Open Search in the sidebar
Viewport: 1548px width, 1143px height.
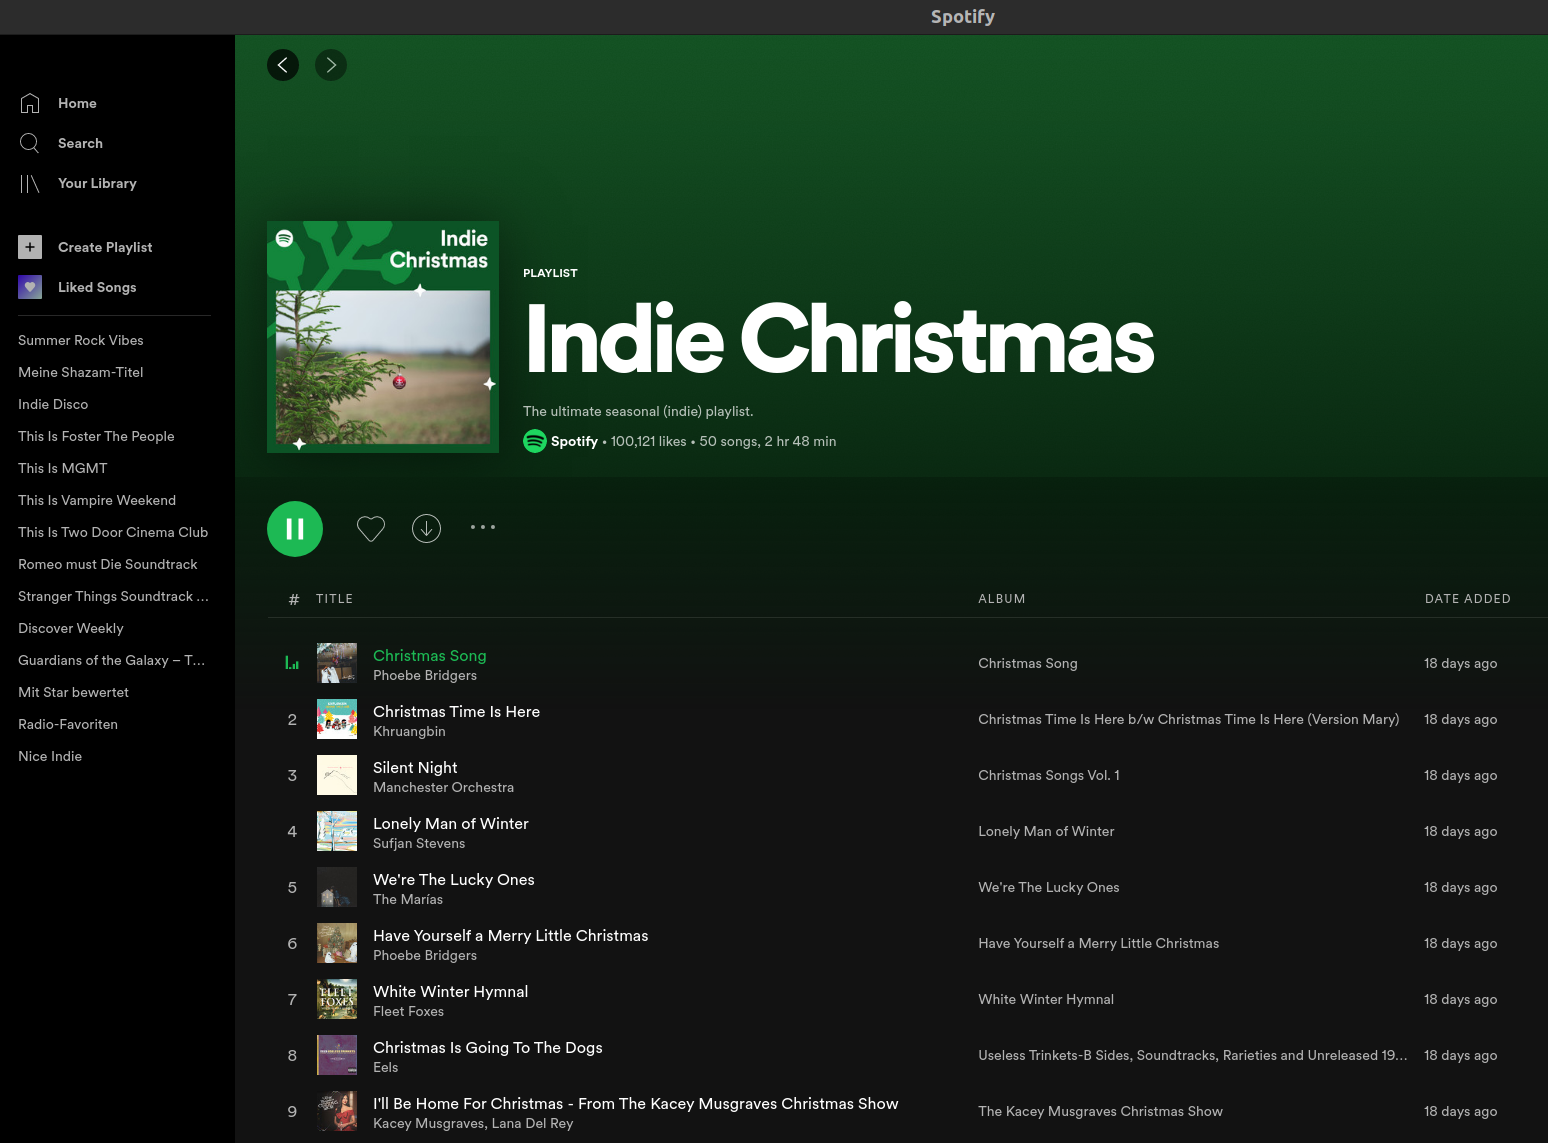80,143
